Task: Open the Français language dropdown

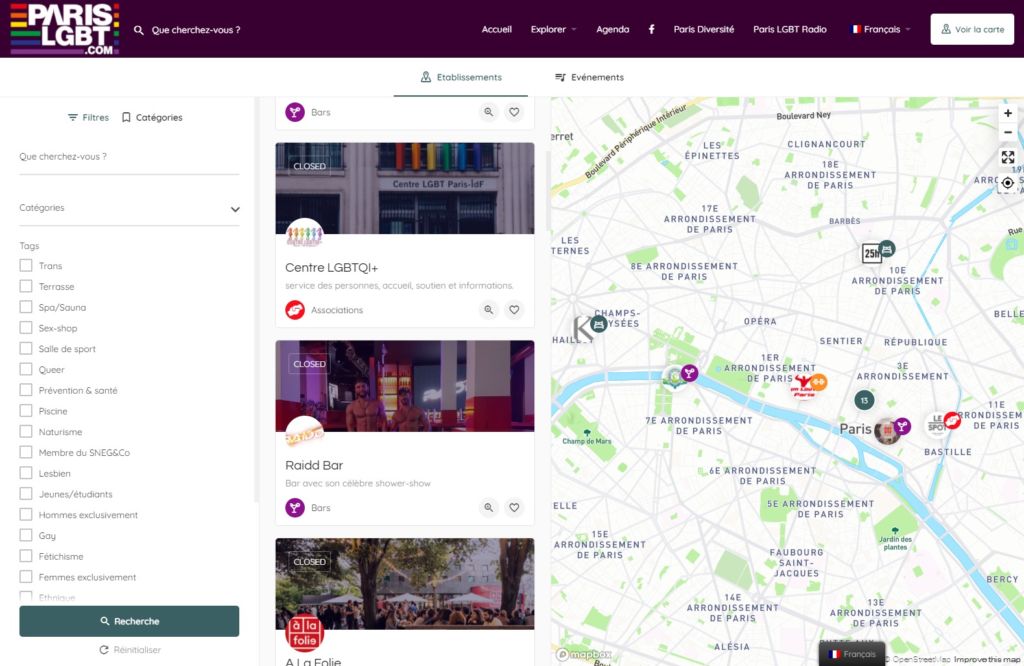Action: 881,29
